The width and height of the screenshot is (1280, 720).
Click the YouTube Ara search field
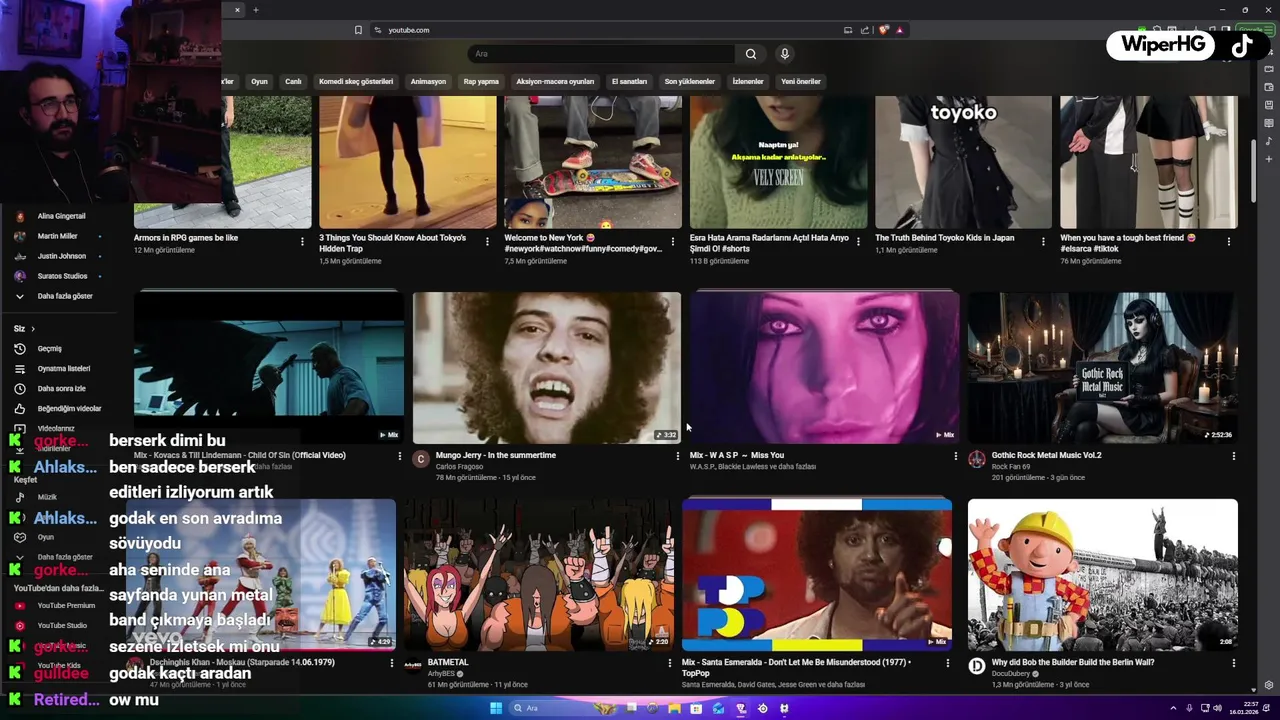pos(600,54)
